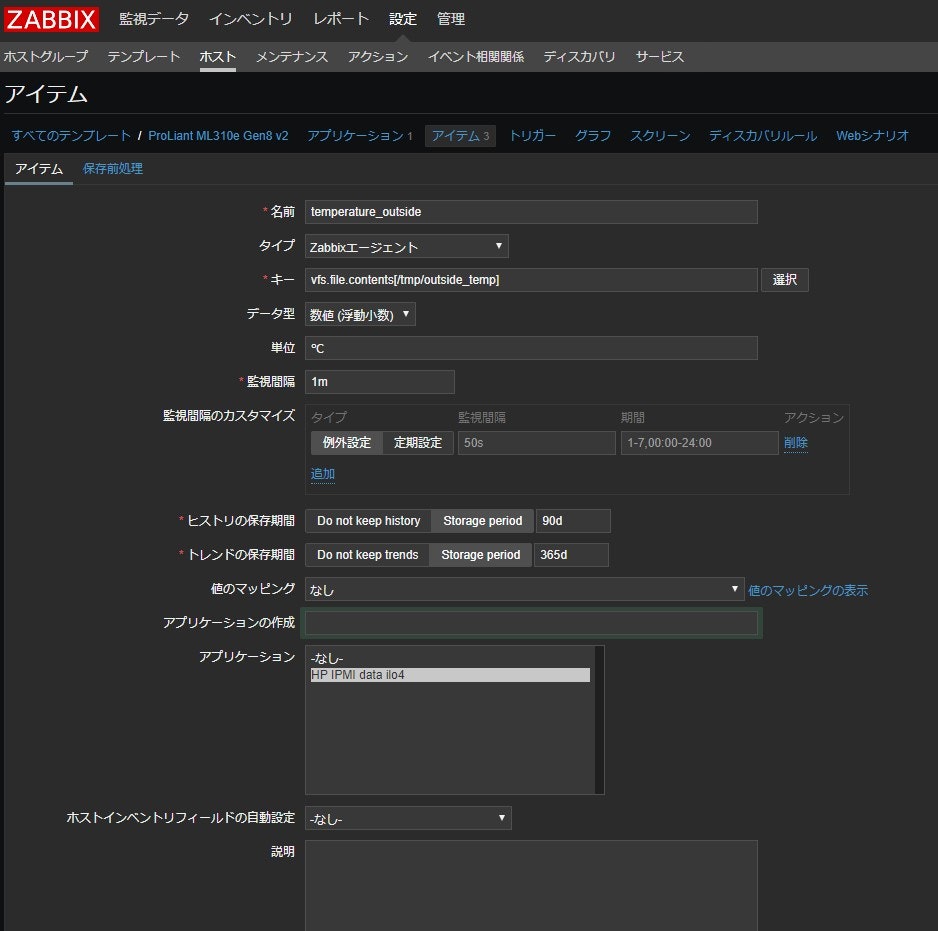Screen dimensions: 938x931
Task: Open トリガー link
Action: pos(532,136)
